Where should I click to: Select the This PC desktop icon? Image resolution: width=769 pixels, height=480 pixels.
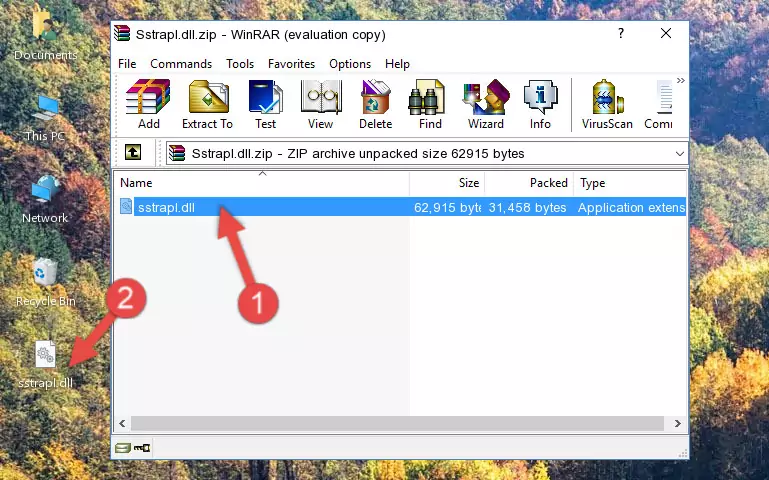(x=45, y=119)
